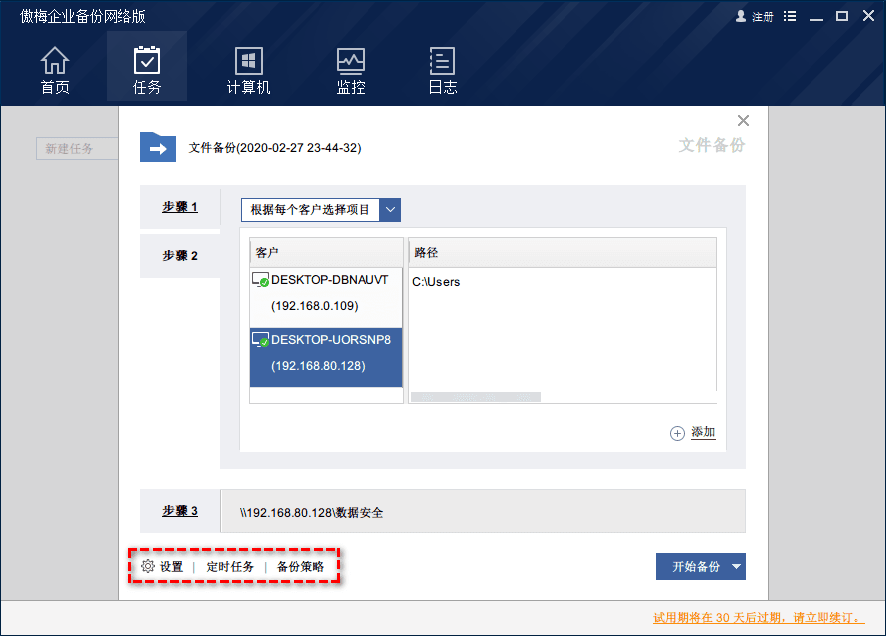Select the 步骤 1 tab
Viewport: 886px width, 636px height.
click(x=180, y=207)
